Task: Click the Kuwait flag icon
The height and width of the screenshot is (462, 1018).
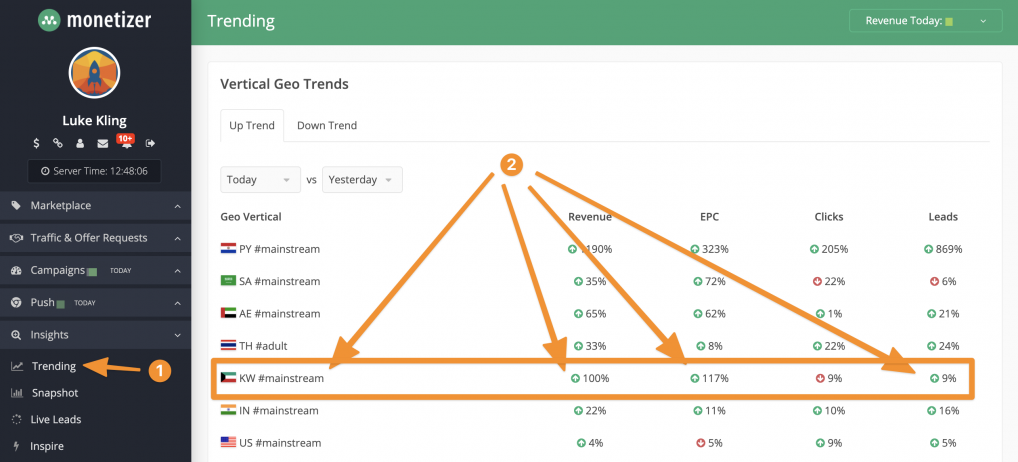Action: [x=228, y=378]
